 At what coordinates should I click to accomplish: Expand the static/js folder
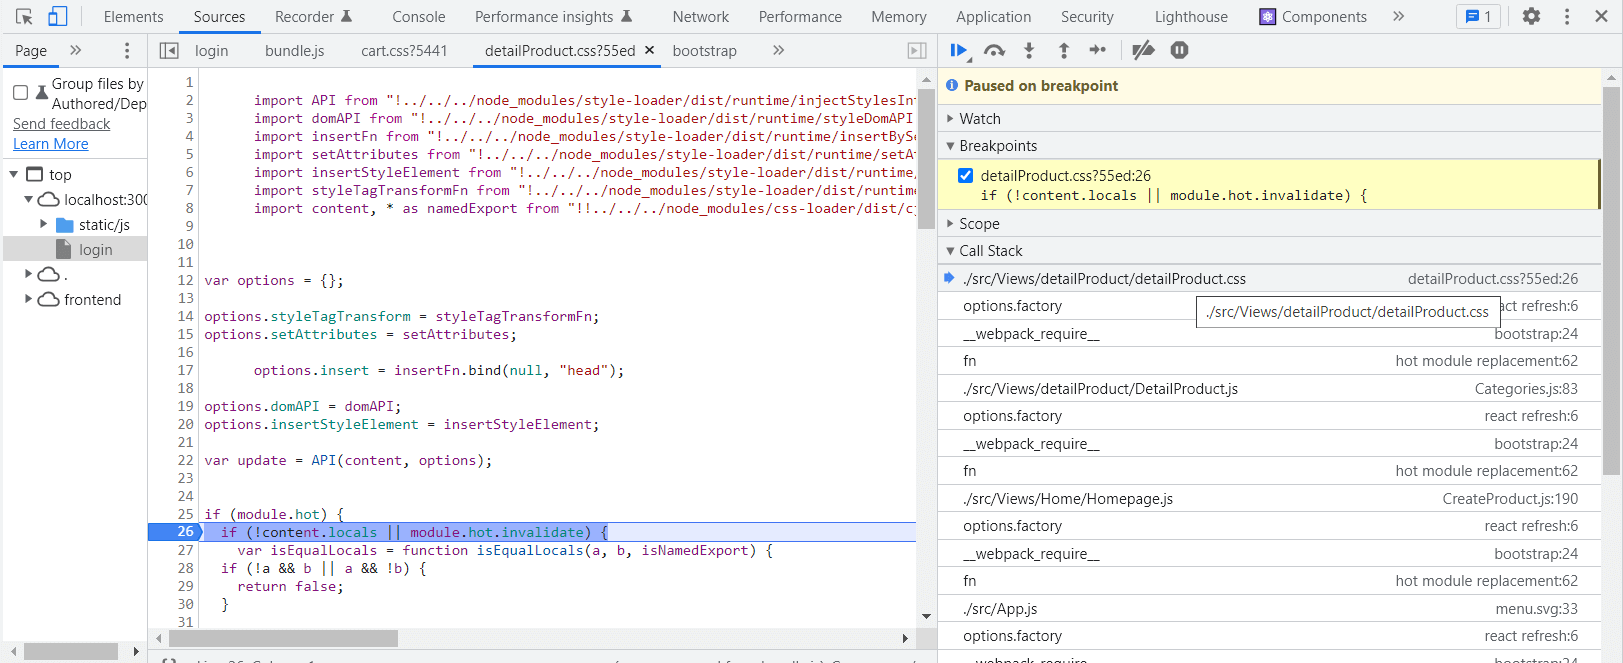pyautogui.click(x=44, y=225)
